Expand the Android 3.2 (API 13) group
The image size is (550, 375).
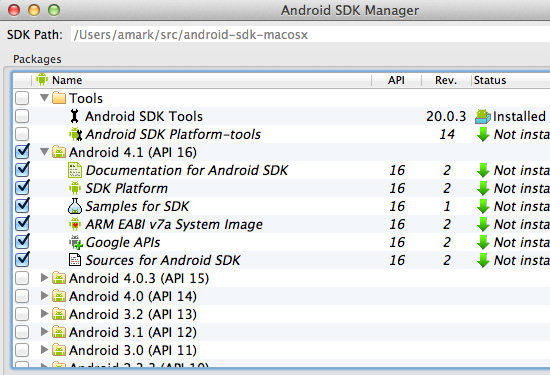point(44,313)
